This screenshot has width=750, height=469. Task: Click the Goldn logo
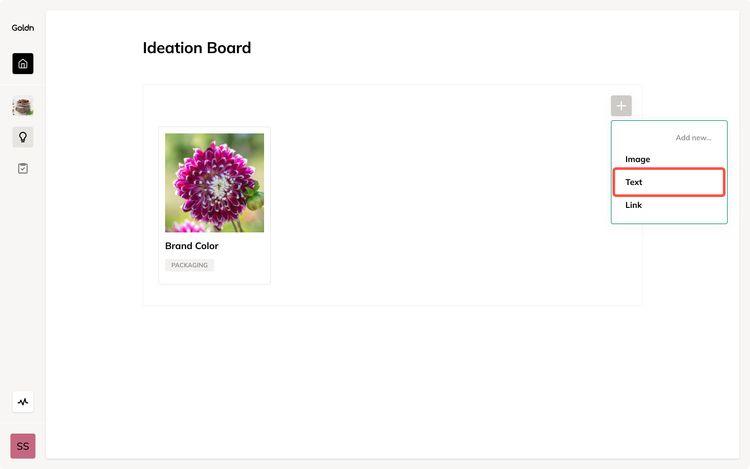click(22, 28)
